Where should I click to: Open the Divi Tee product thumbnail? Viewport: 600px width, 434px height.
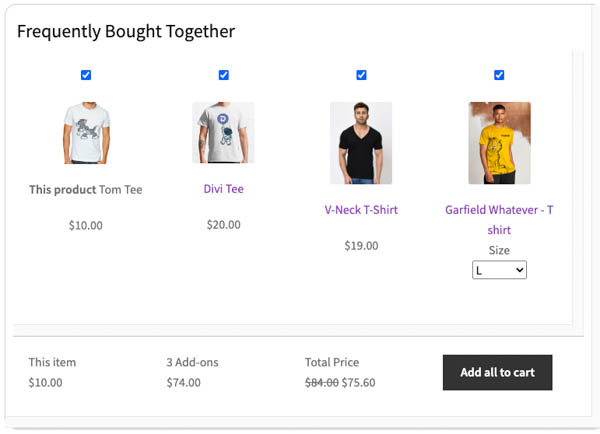tap(223, 132)
